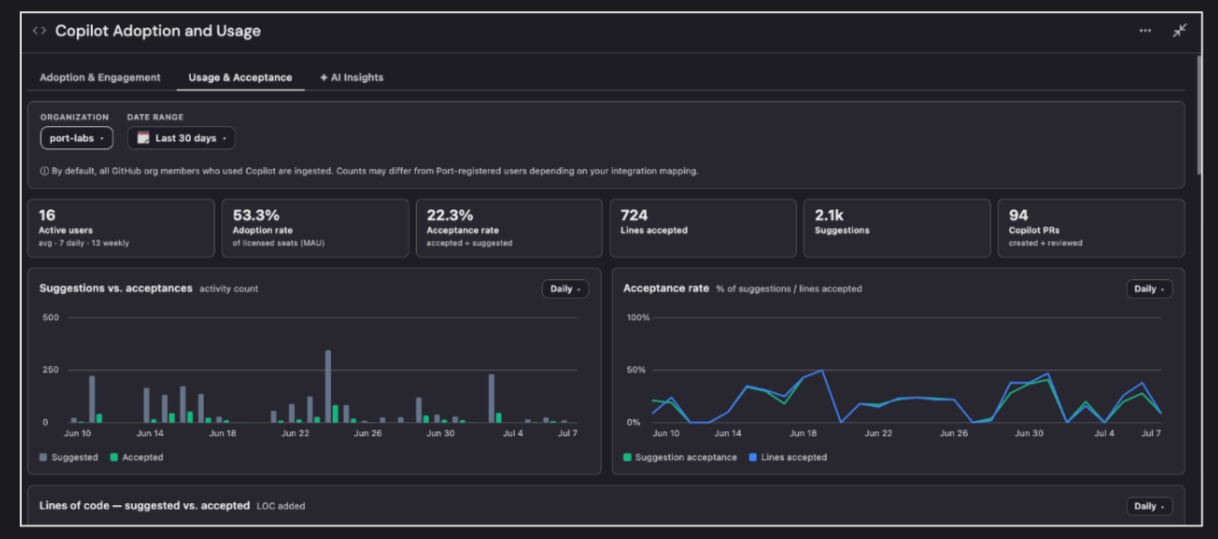Open Daily dropdown on Suggestions vs. acceptances chart
1218x539 pixels.
565,289
